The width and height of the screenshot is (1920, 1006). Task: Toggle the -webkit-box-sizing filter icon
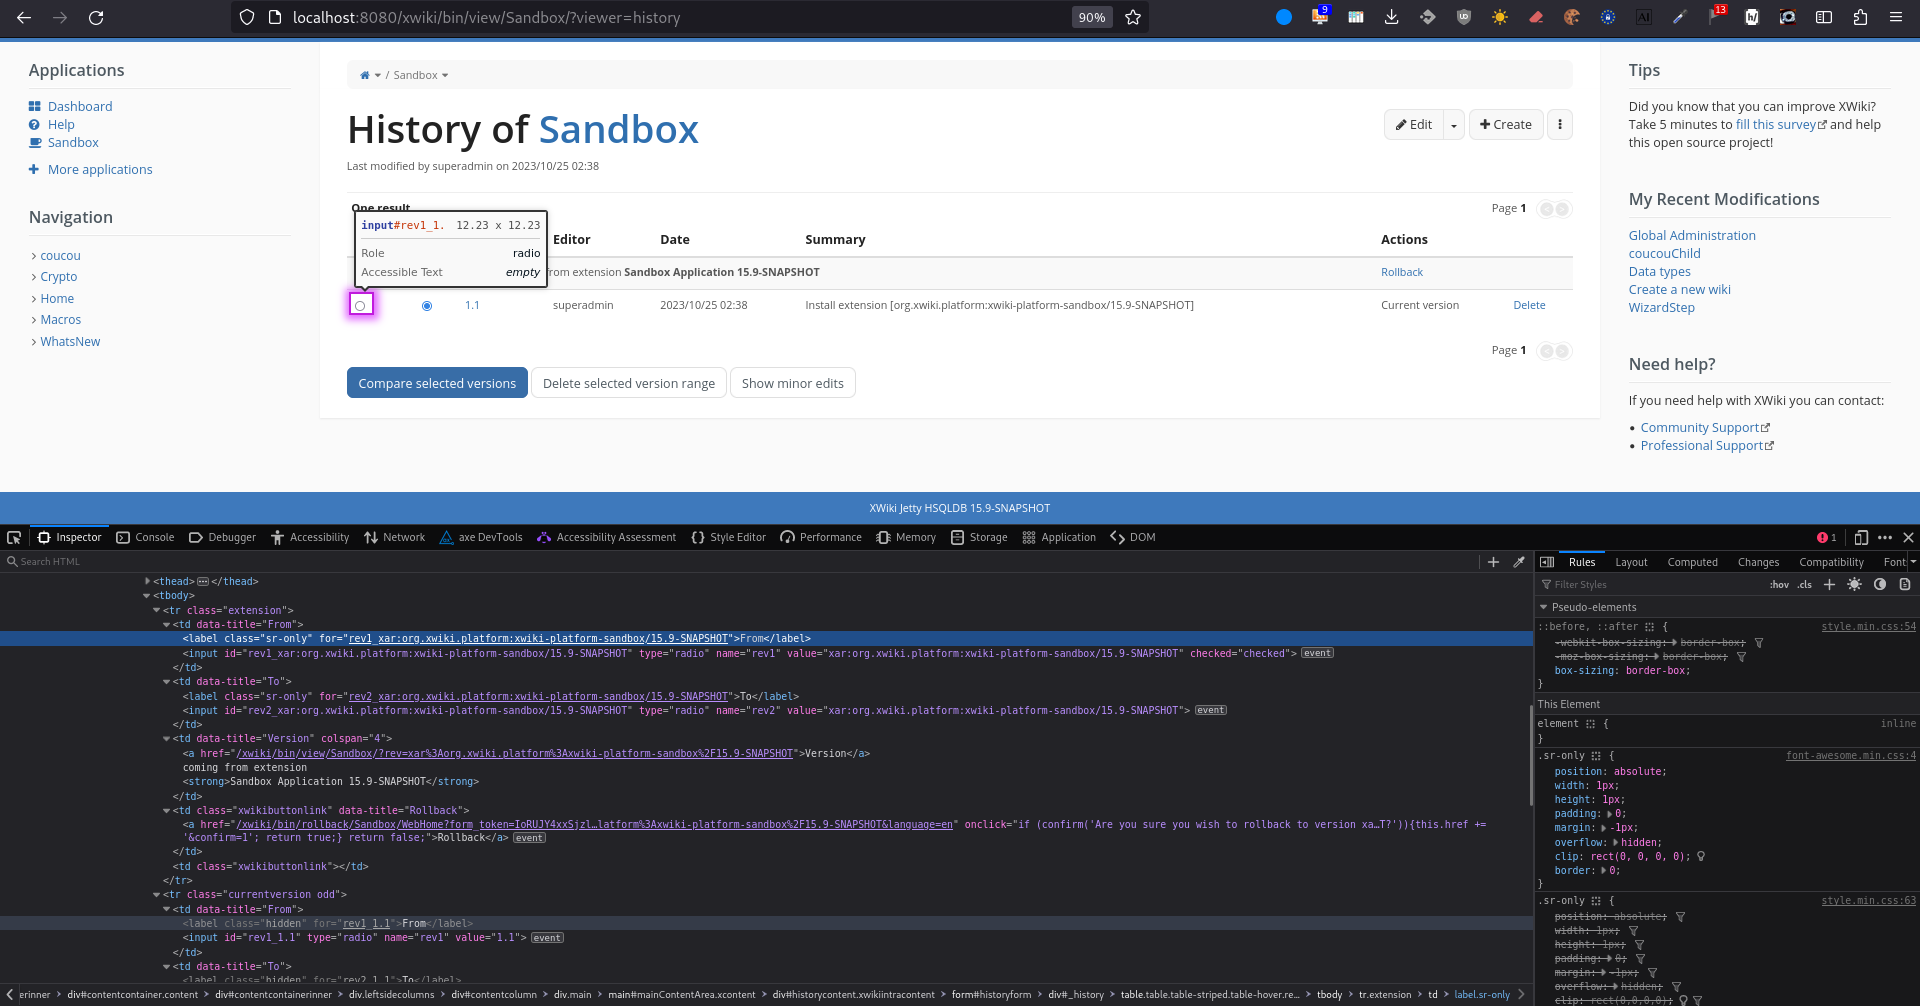tap(1759, 643)
